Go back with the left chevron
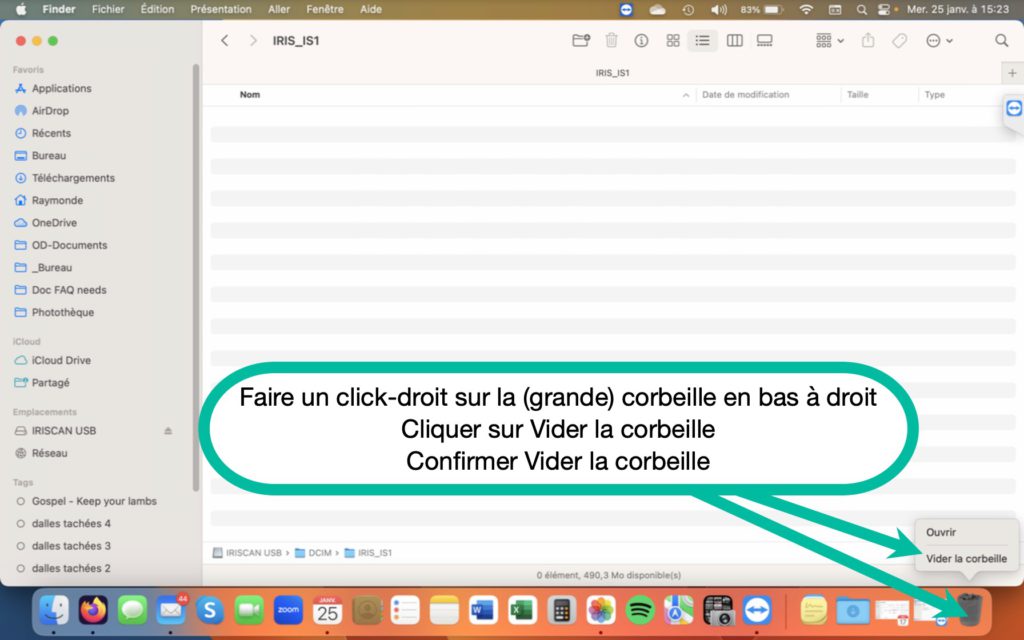1024x640 pixels. point(225,41)
